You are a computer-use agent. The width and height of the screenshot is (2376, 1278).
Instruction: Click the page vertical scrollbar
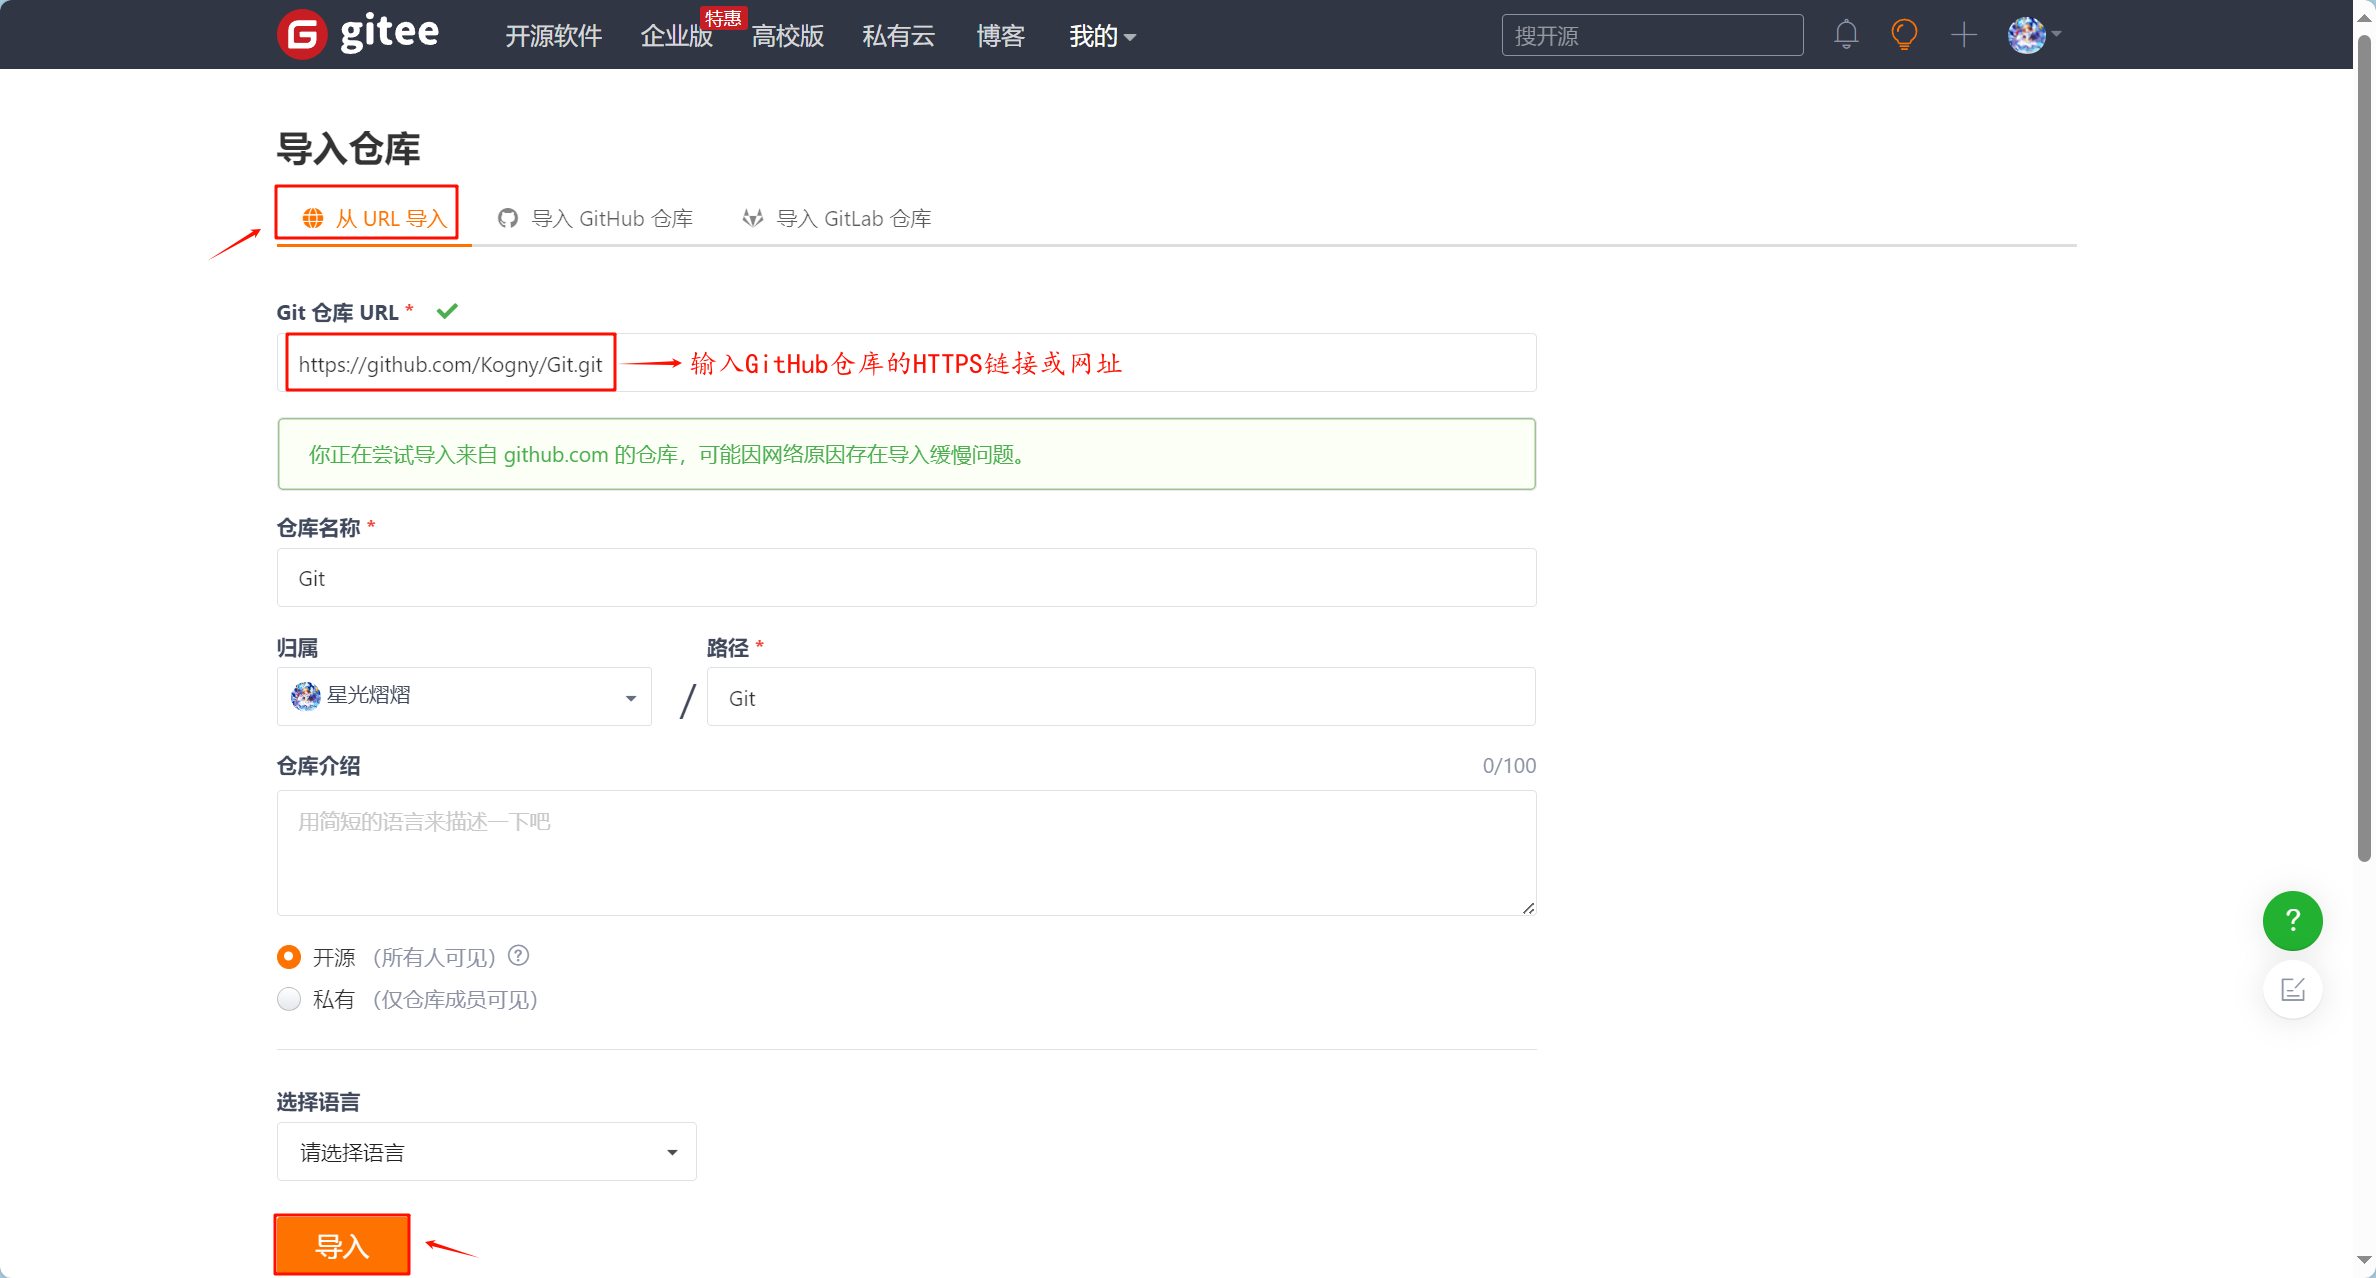click(2364, 448)
